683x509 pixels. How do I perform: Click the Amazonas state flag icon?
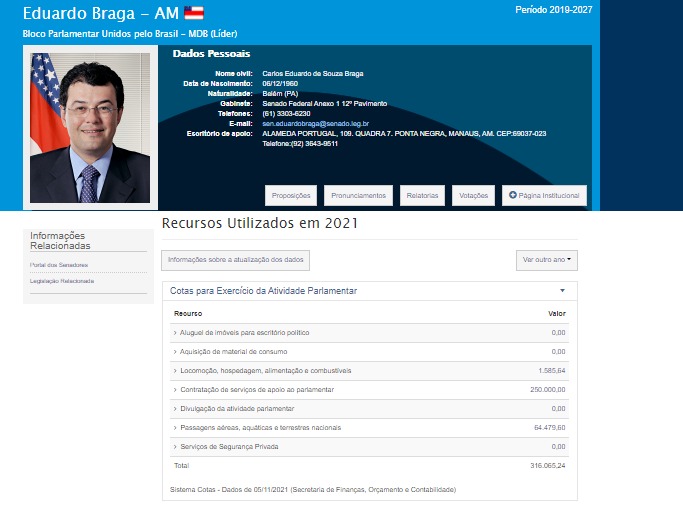[x=193, y=13]
